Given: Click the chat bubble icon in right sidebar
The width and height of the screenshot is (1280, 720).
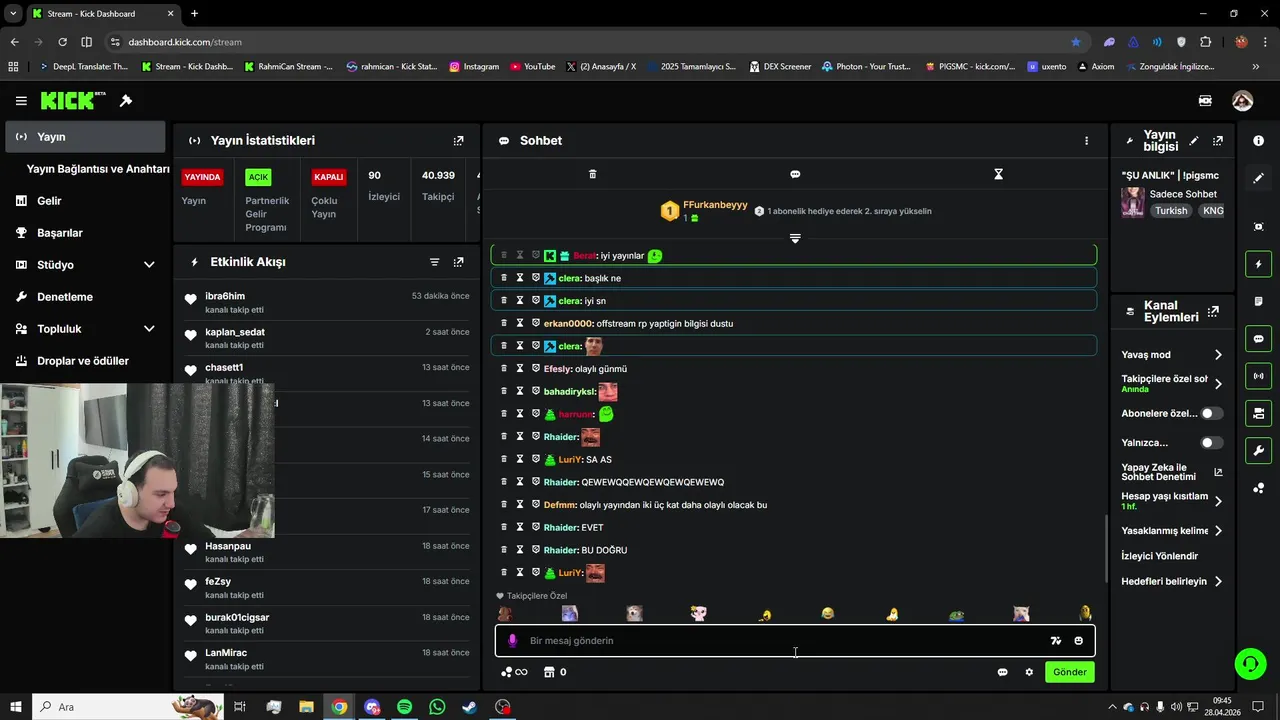Looking at the screenshot, I should click(x=1258, y=339).
